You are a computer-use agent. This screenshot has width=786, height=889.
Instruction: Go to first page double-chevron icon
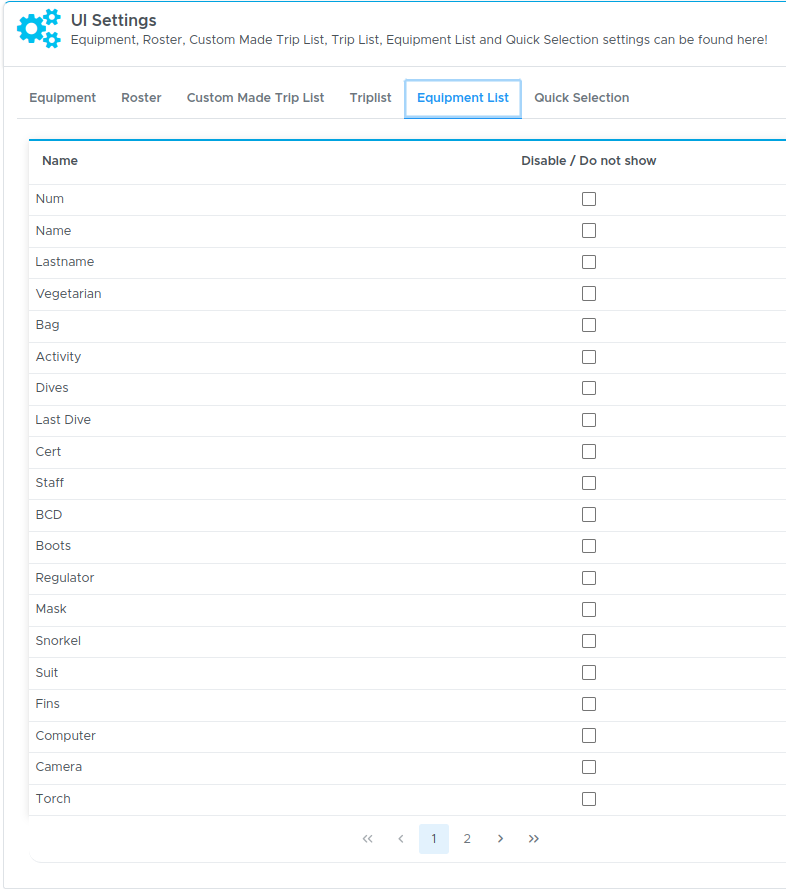[x=367, y=839]
